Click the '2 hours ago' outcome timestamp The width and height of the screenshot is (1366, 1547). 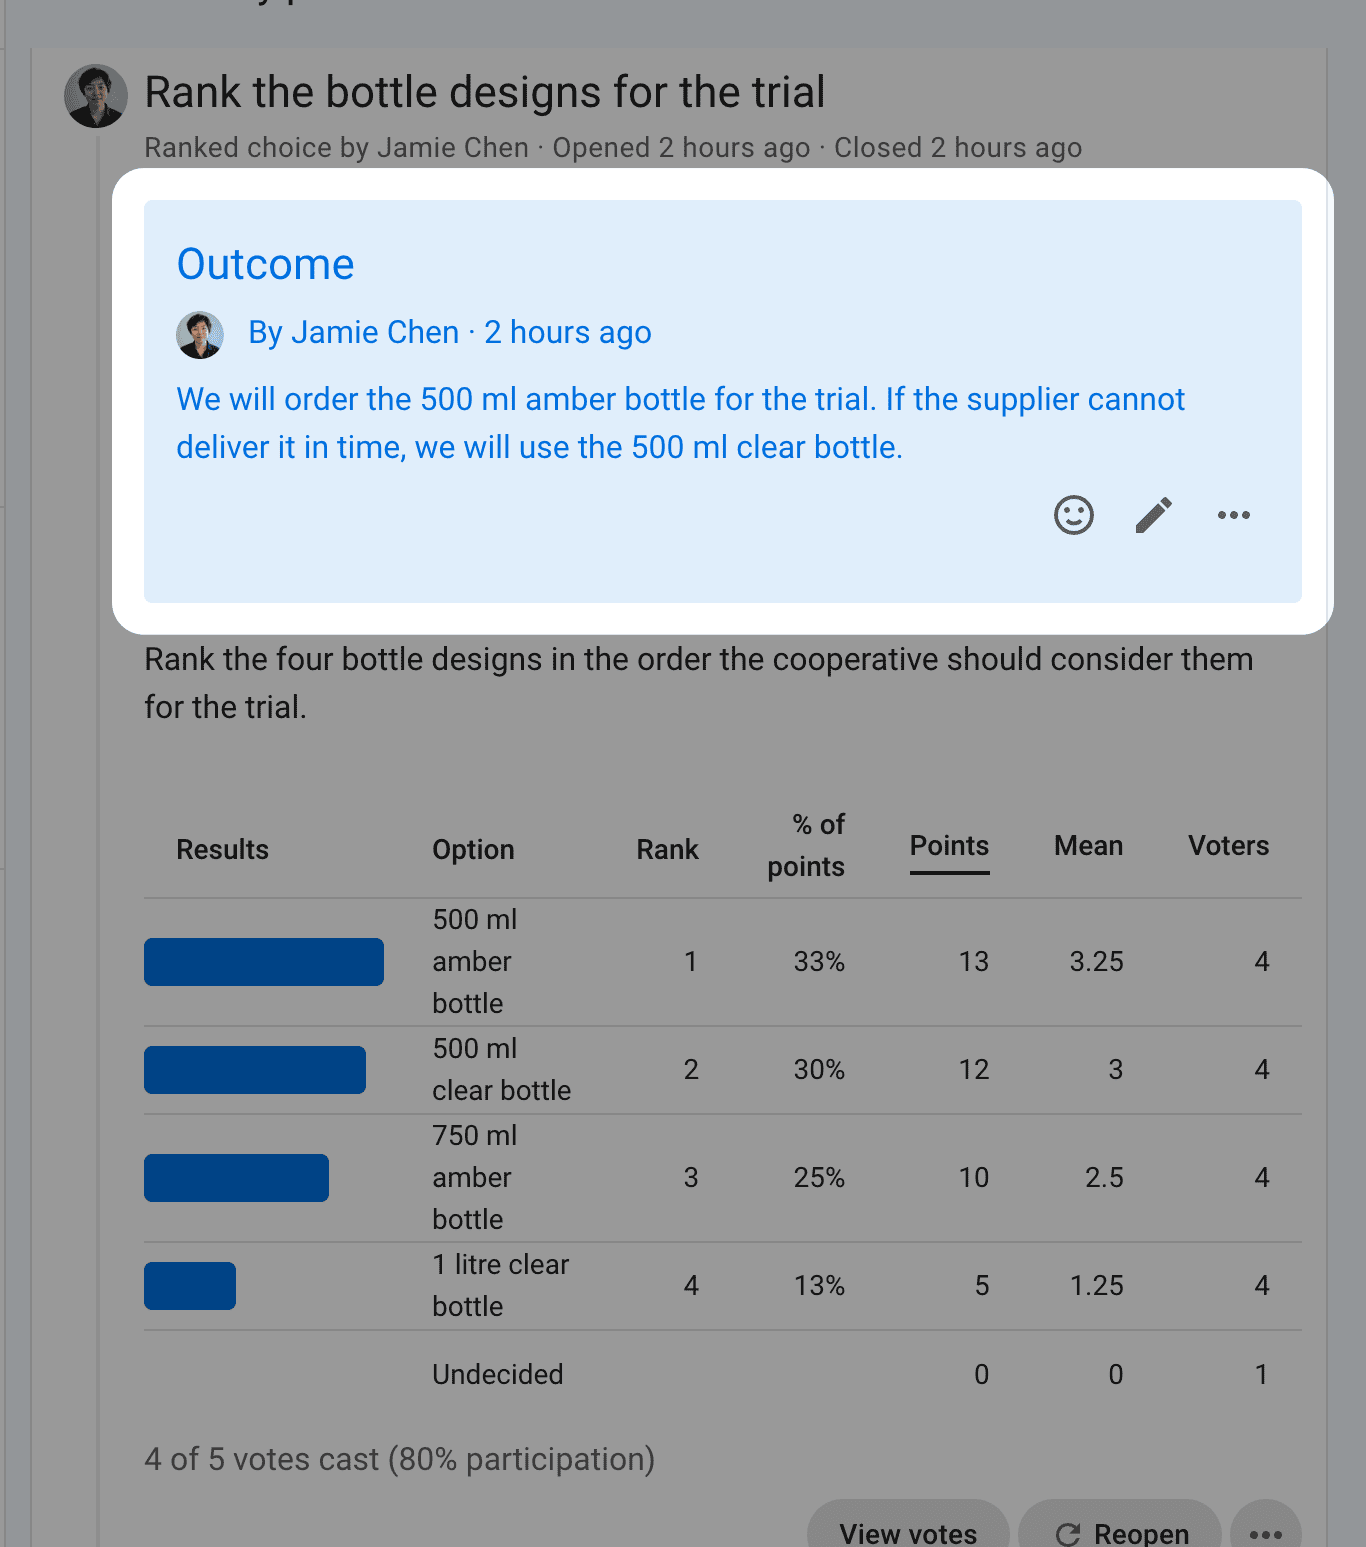(x=568, y=332)
